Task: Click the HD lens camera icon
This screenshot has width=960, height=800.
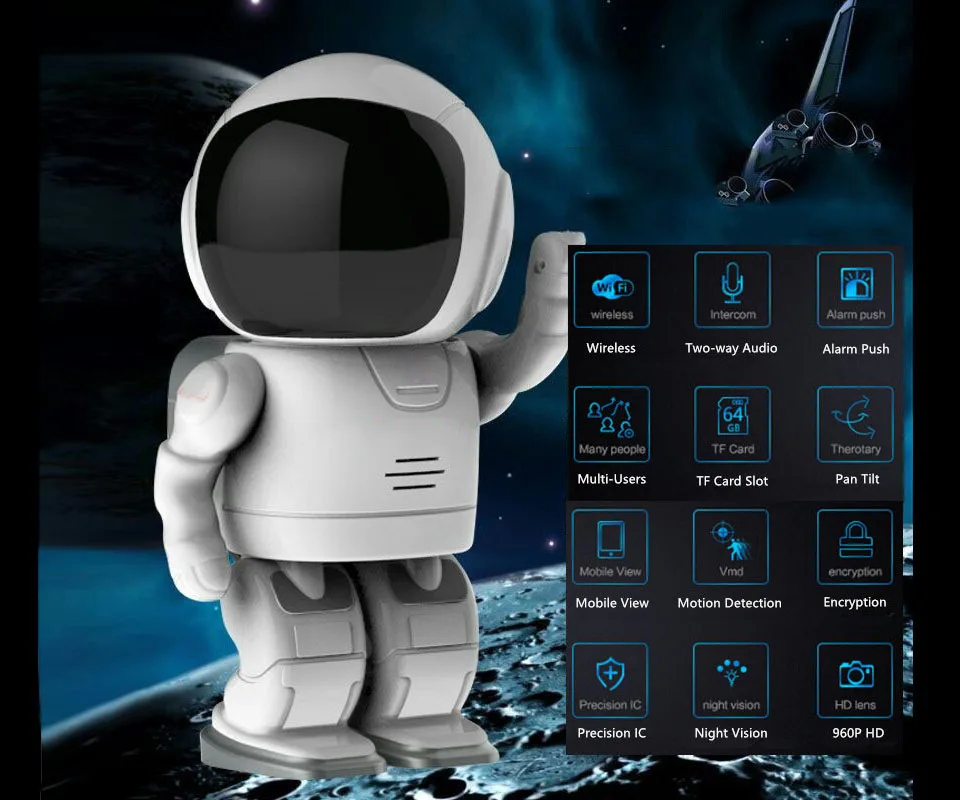Action: (x=855, y=681)
